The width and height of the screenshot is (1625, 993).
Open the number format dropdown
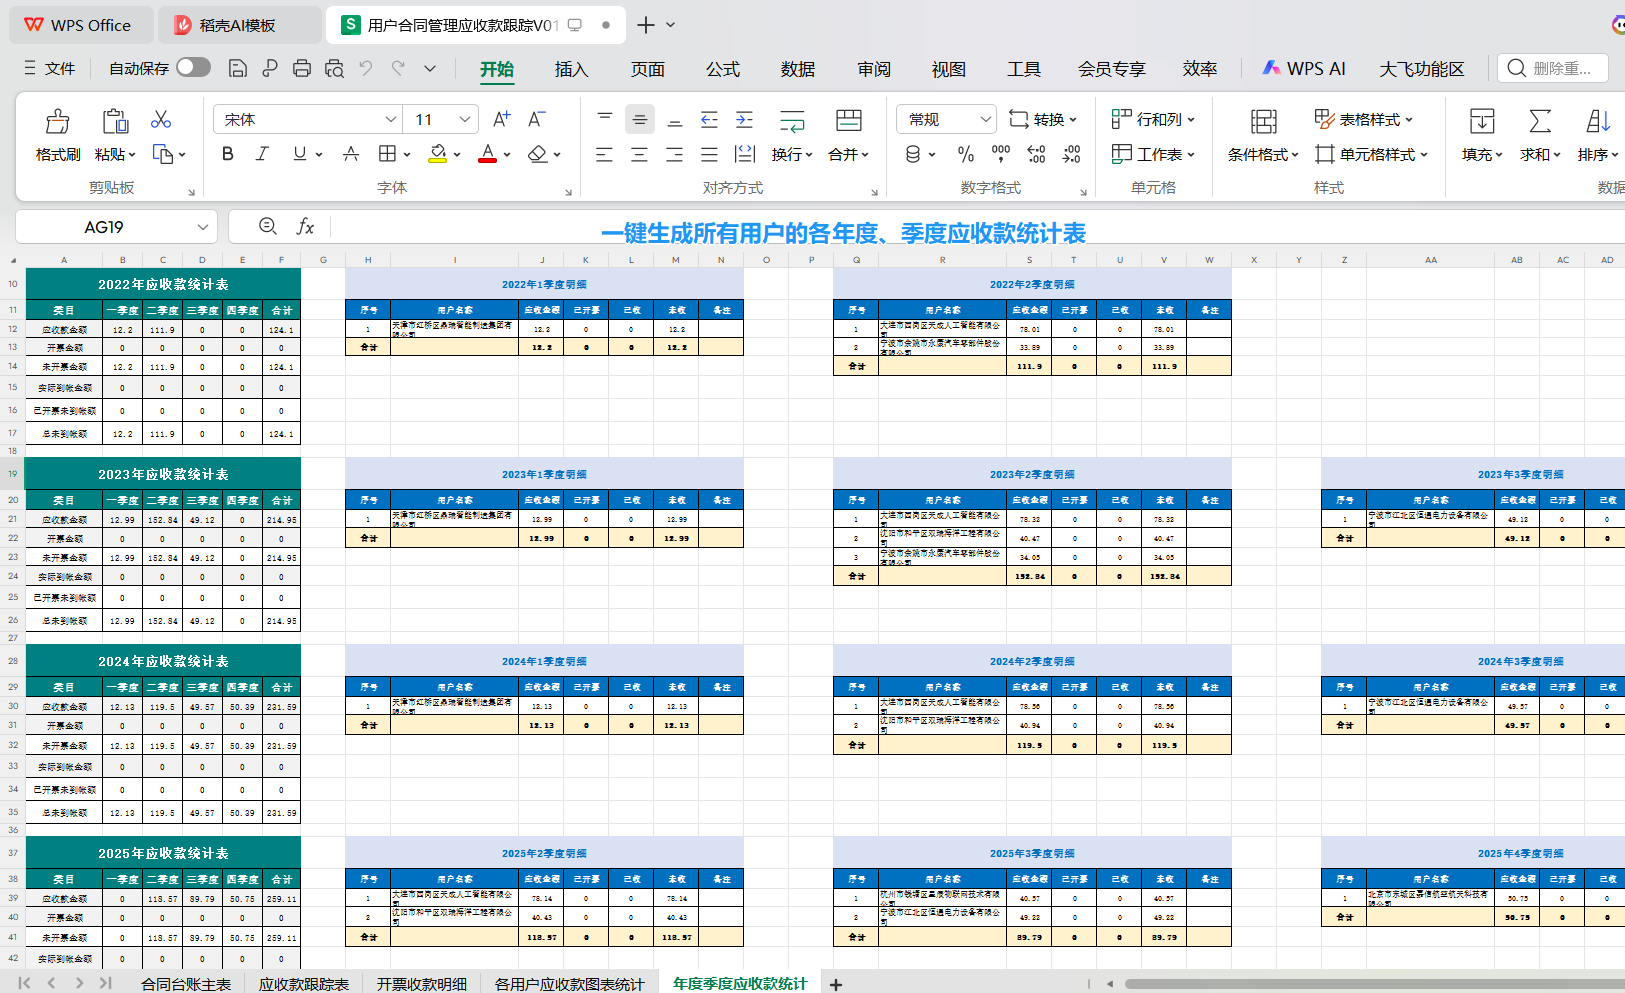click(986, 119)
